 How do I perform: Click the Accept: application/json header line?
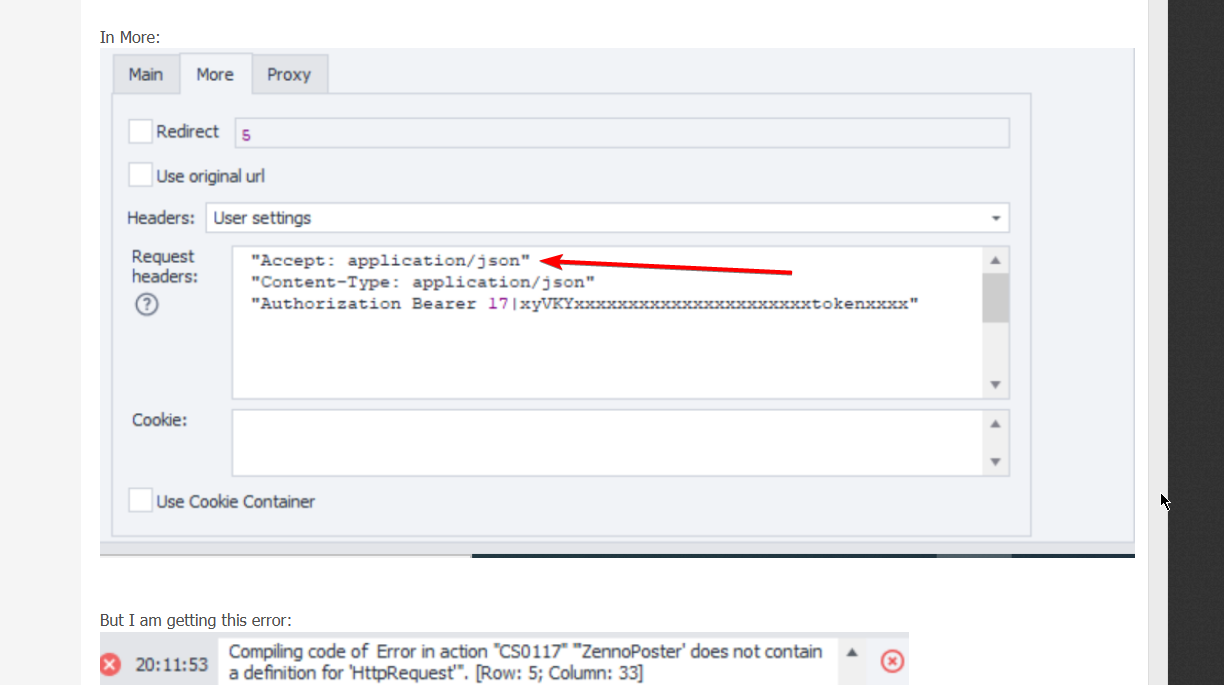click(x=390, y=261)
